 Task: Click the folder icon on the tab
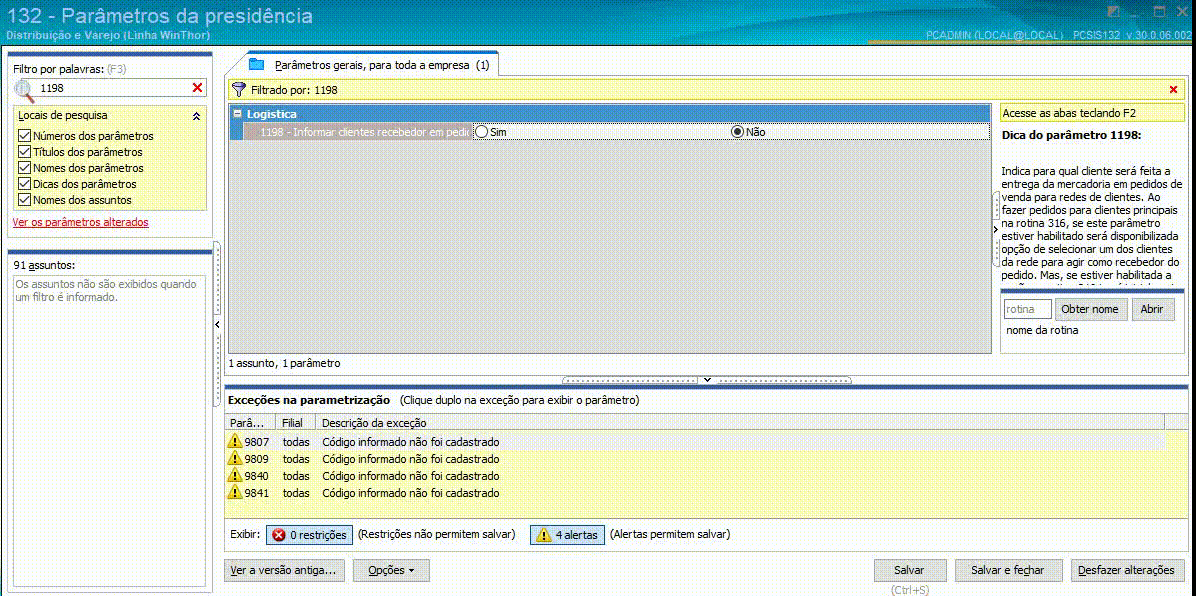point(256,64)
